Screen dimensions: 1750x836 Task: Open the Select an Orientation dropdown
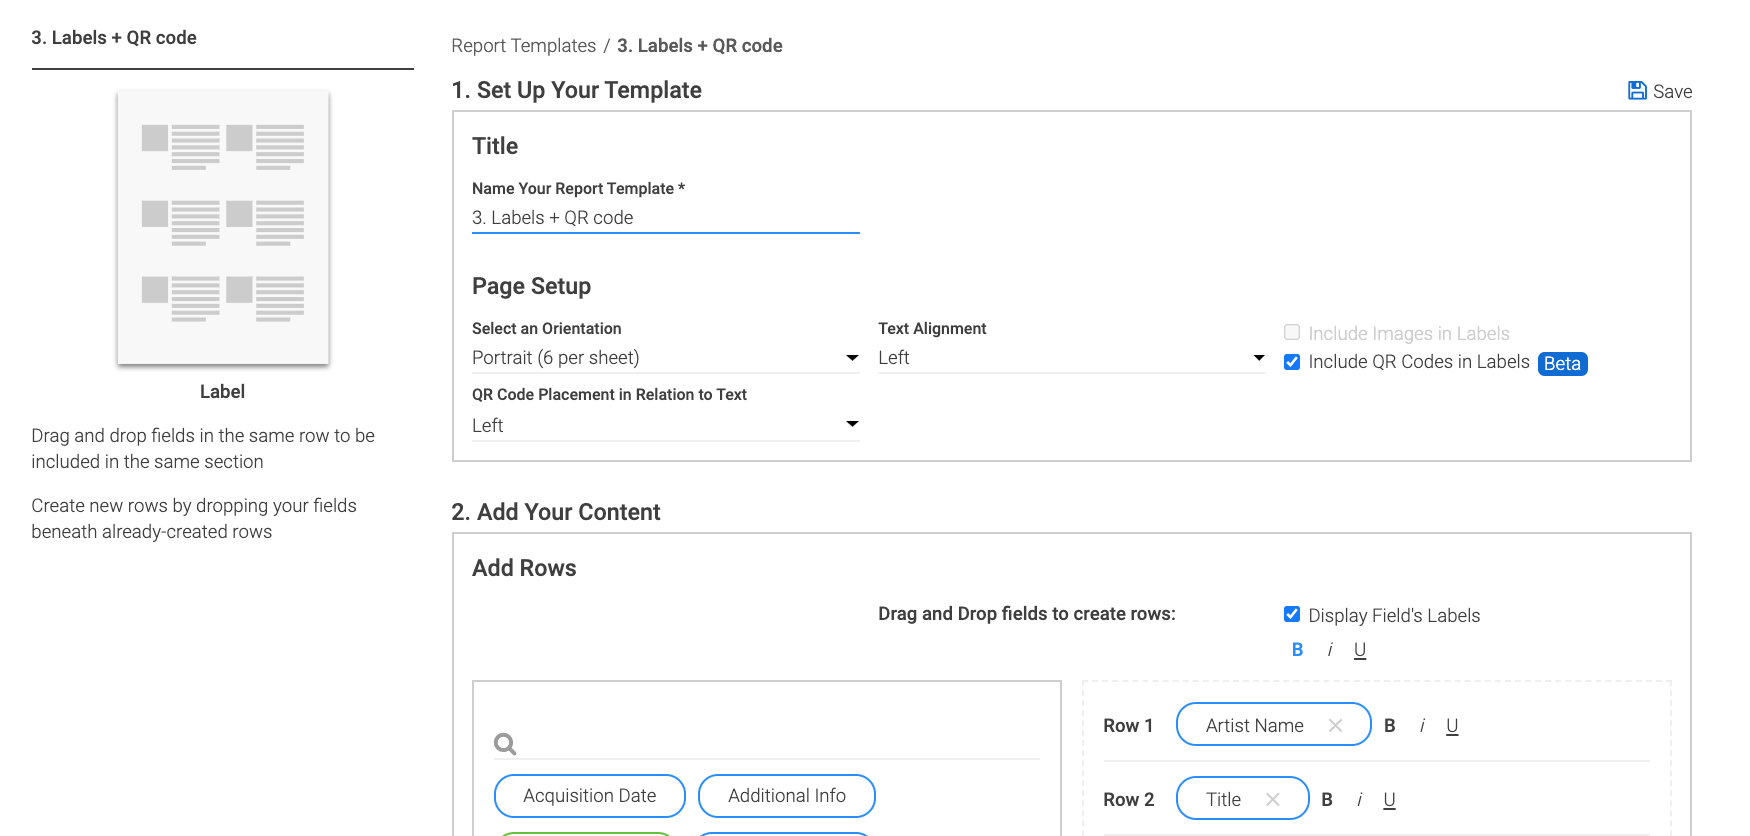665,358
